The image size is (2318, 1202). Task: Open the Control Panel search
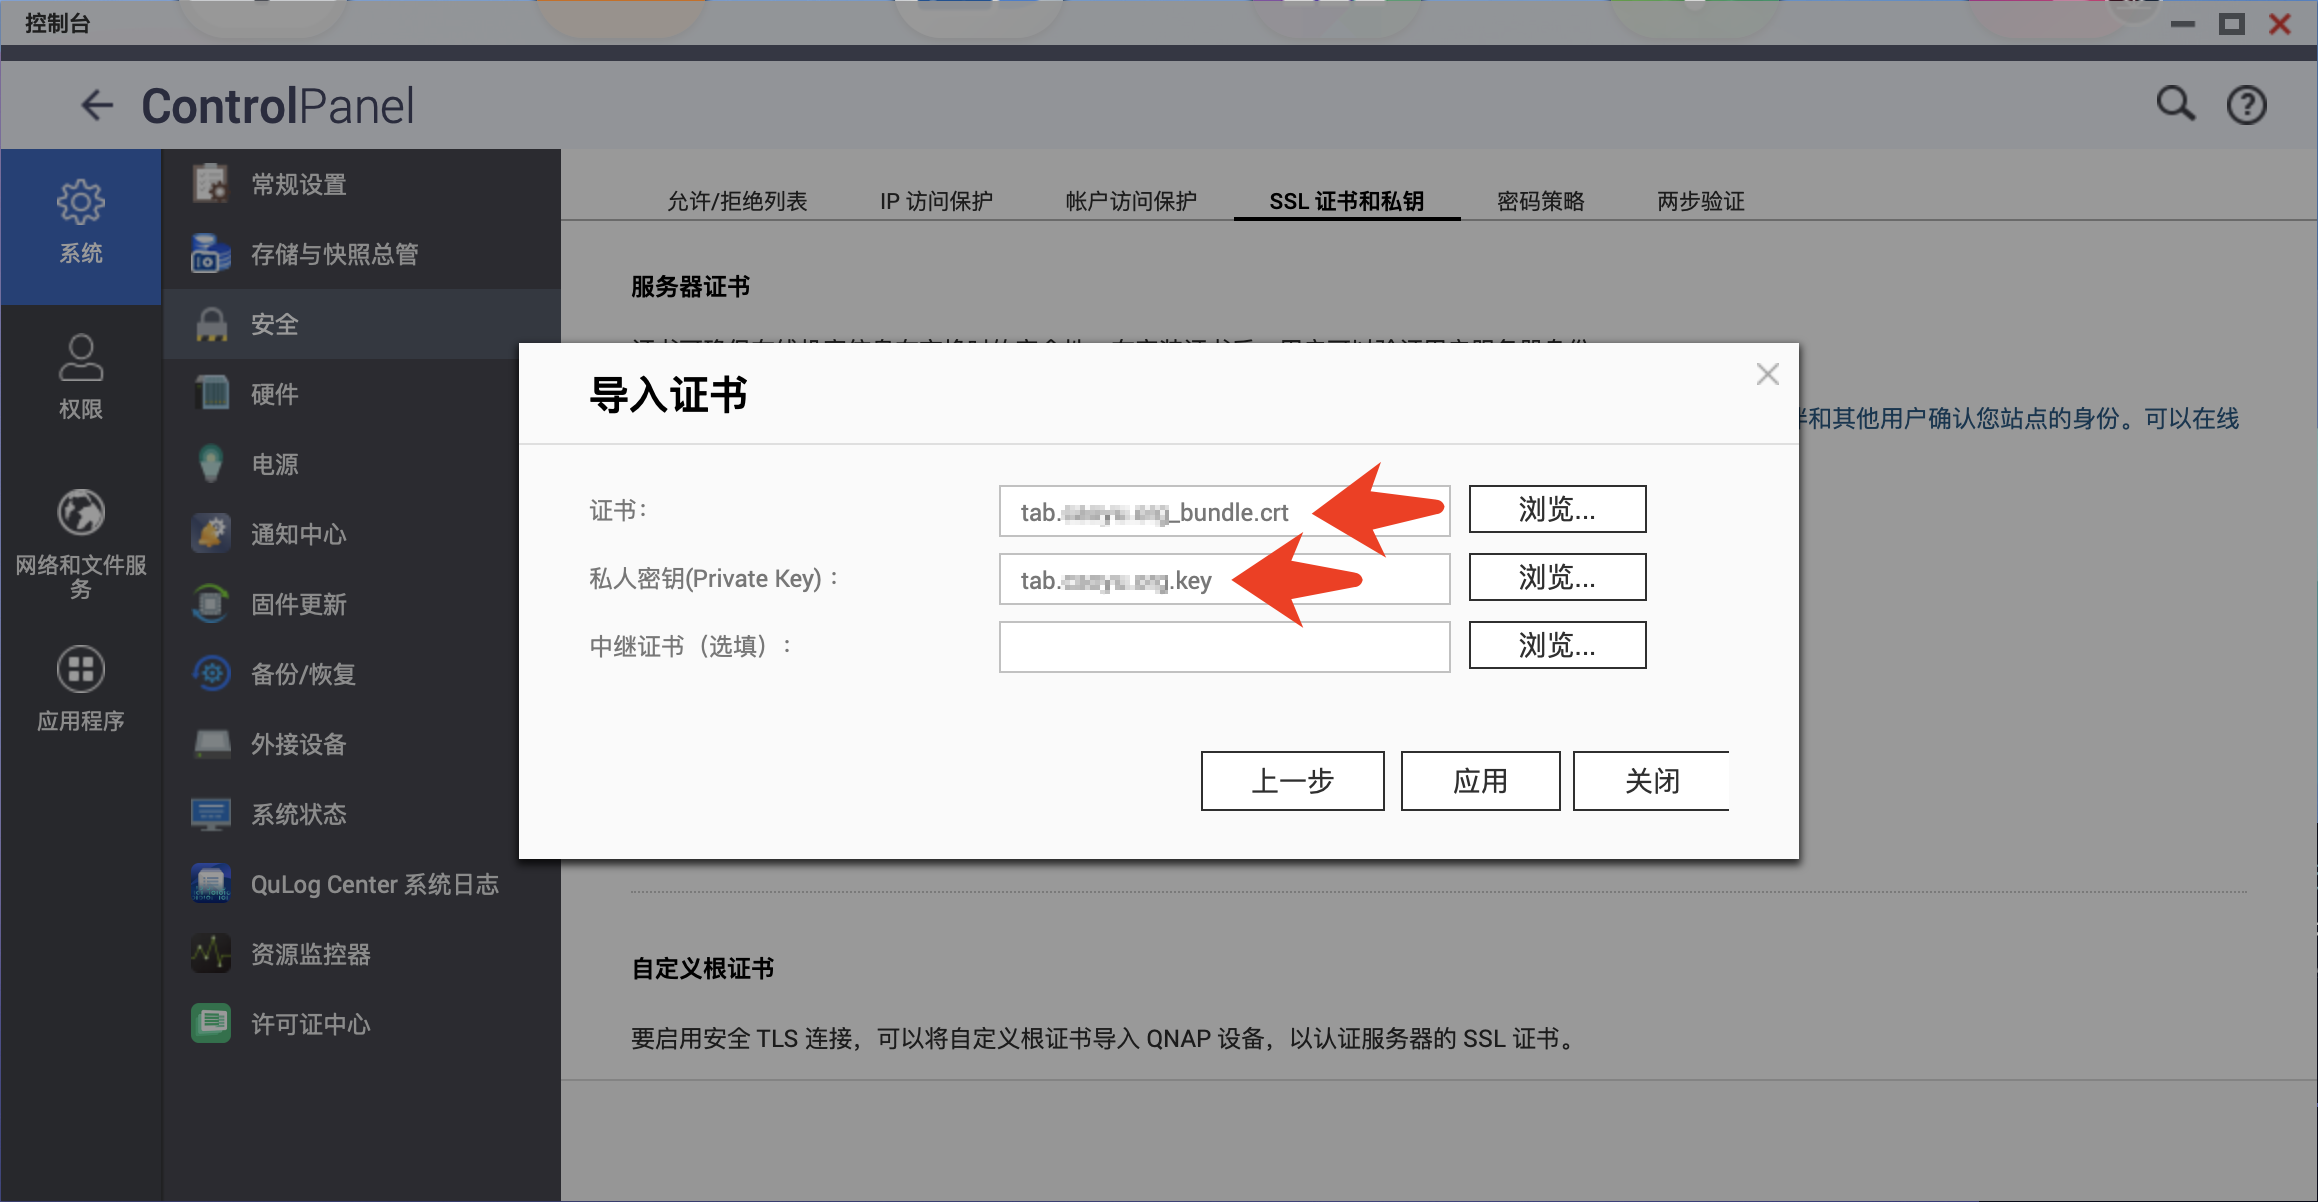pos(2175,104)
